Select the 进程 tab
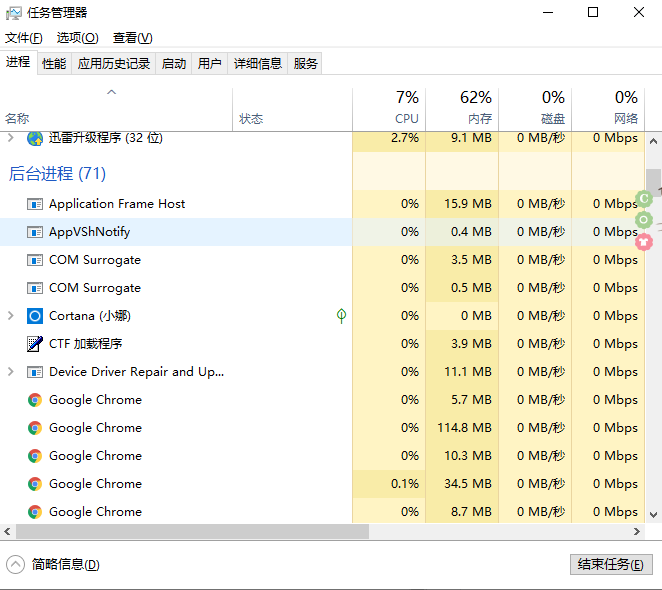The width and height of the screenshot is (662, 590). [18, 63]
